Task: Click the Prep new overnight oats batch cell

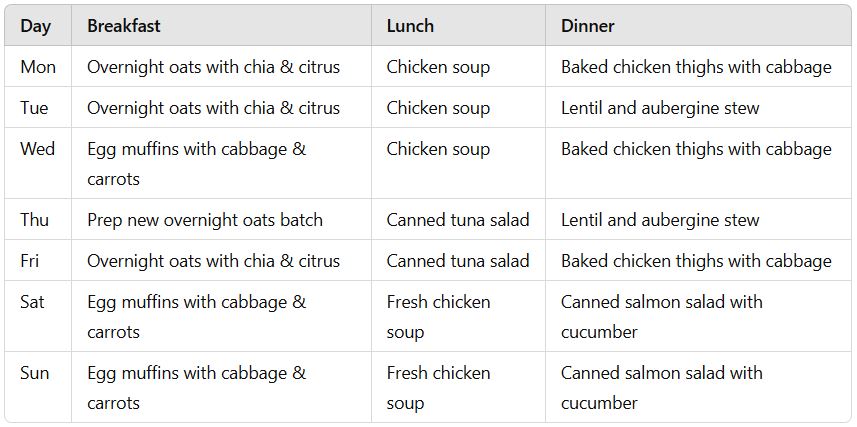Action: click(x=204, y=220)
